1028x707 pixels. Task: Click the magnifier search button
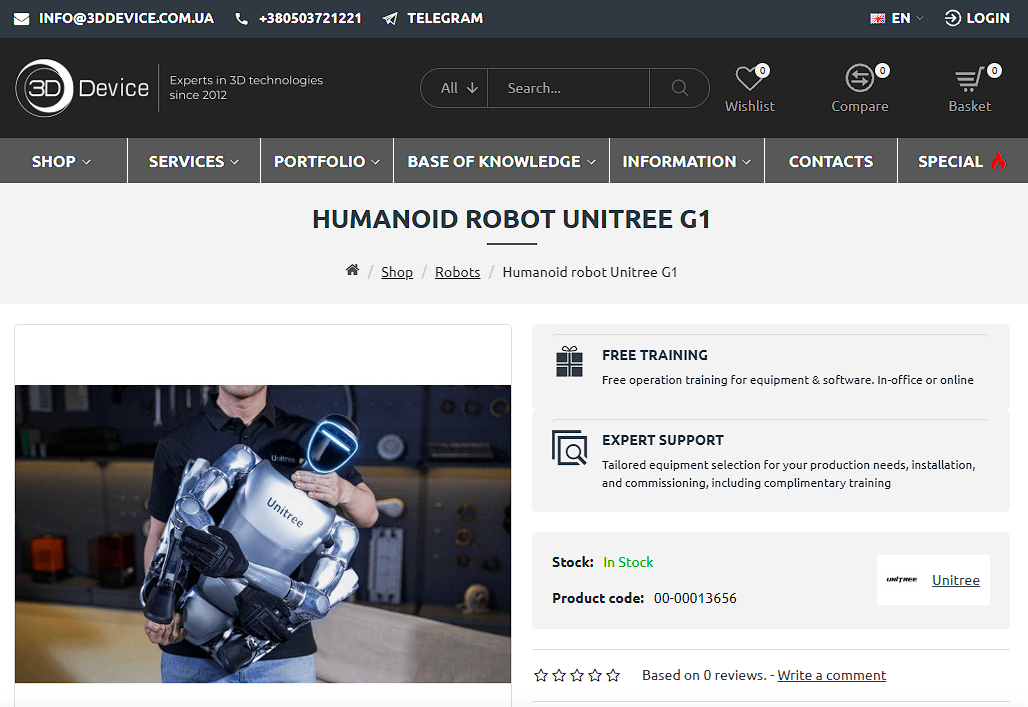(679, 88)
